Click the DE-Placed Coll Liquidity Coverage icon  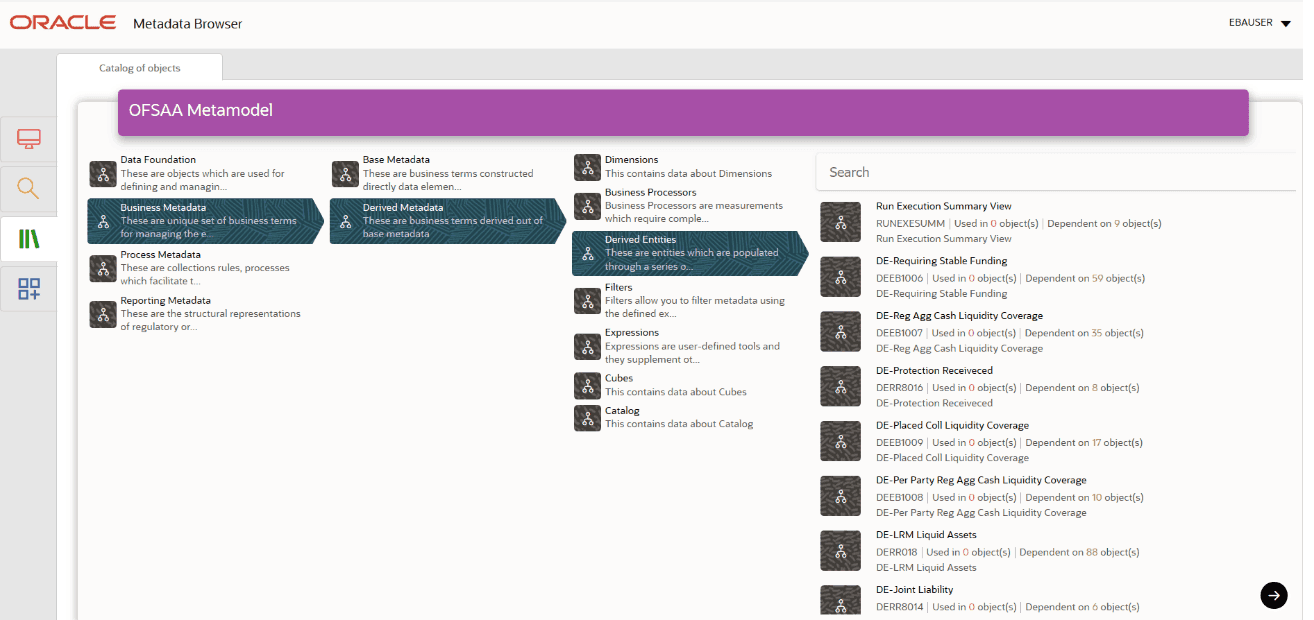(x=841, y=441)
